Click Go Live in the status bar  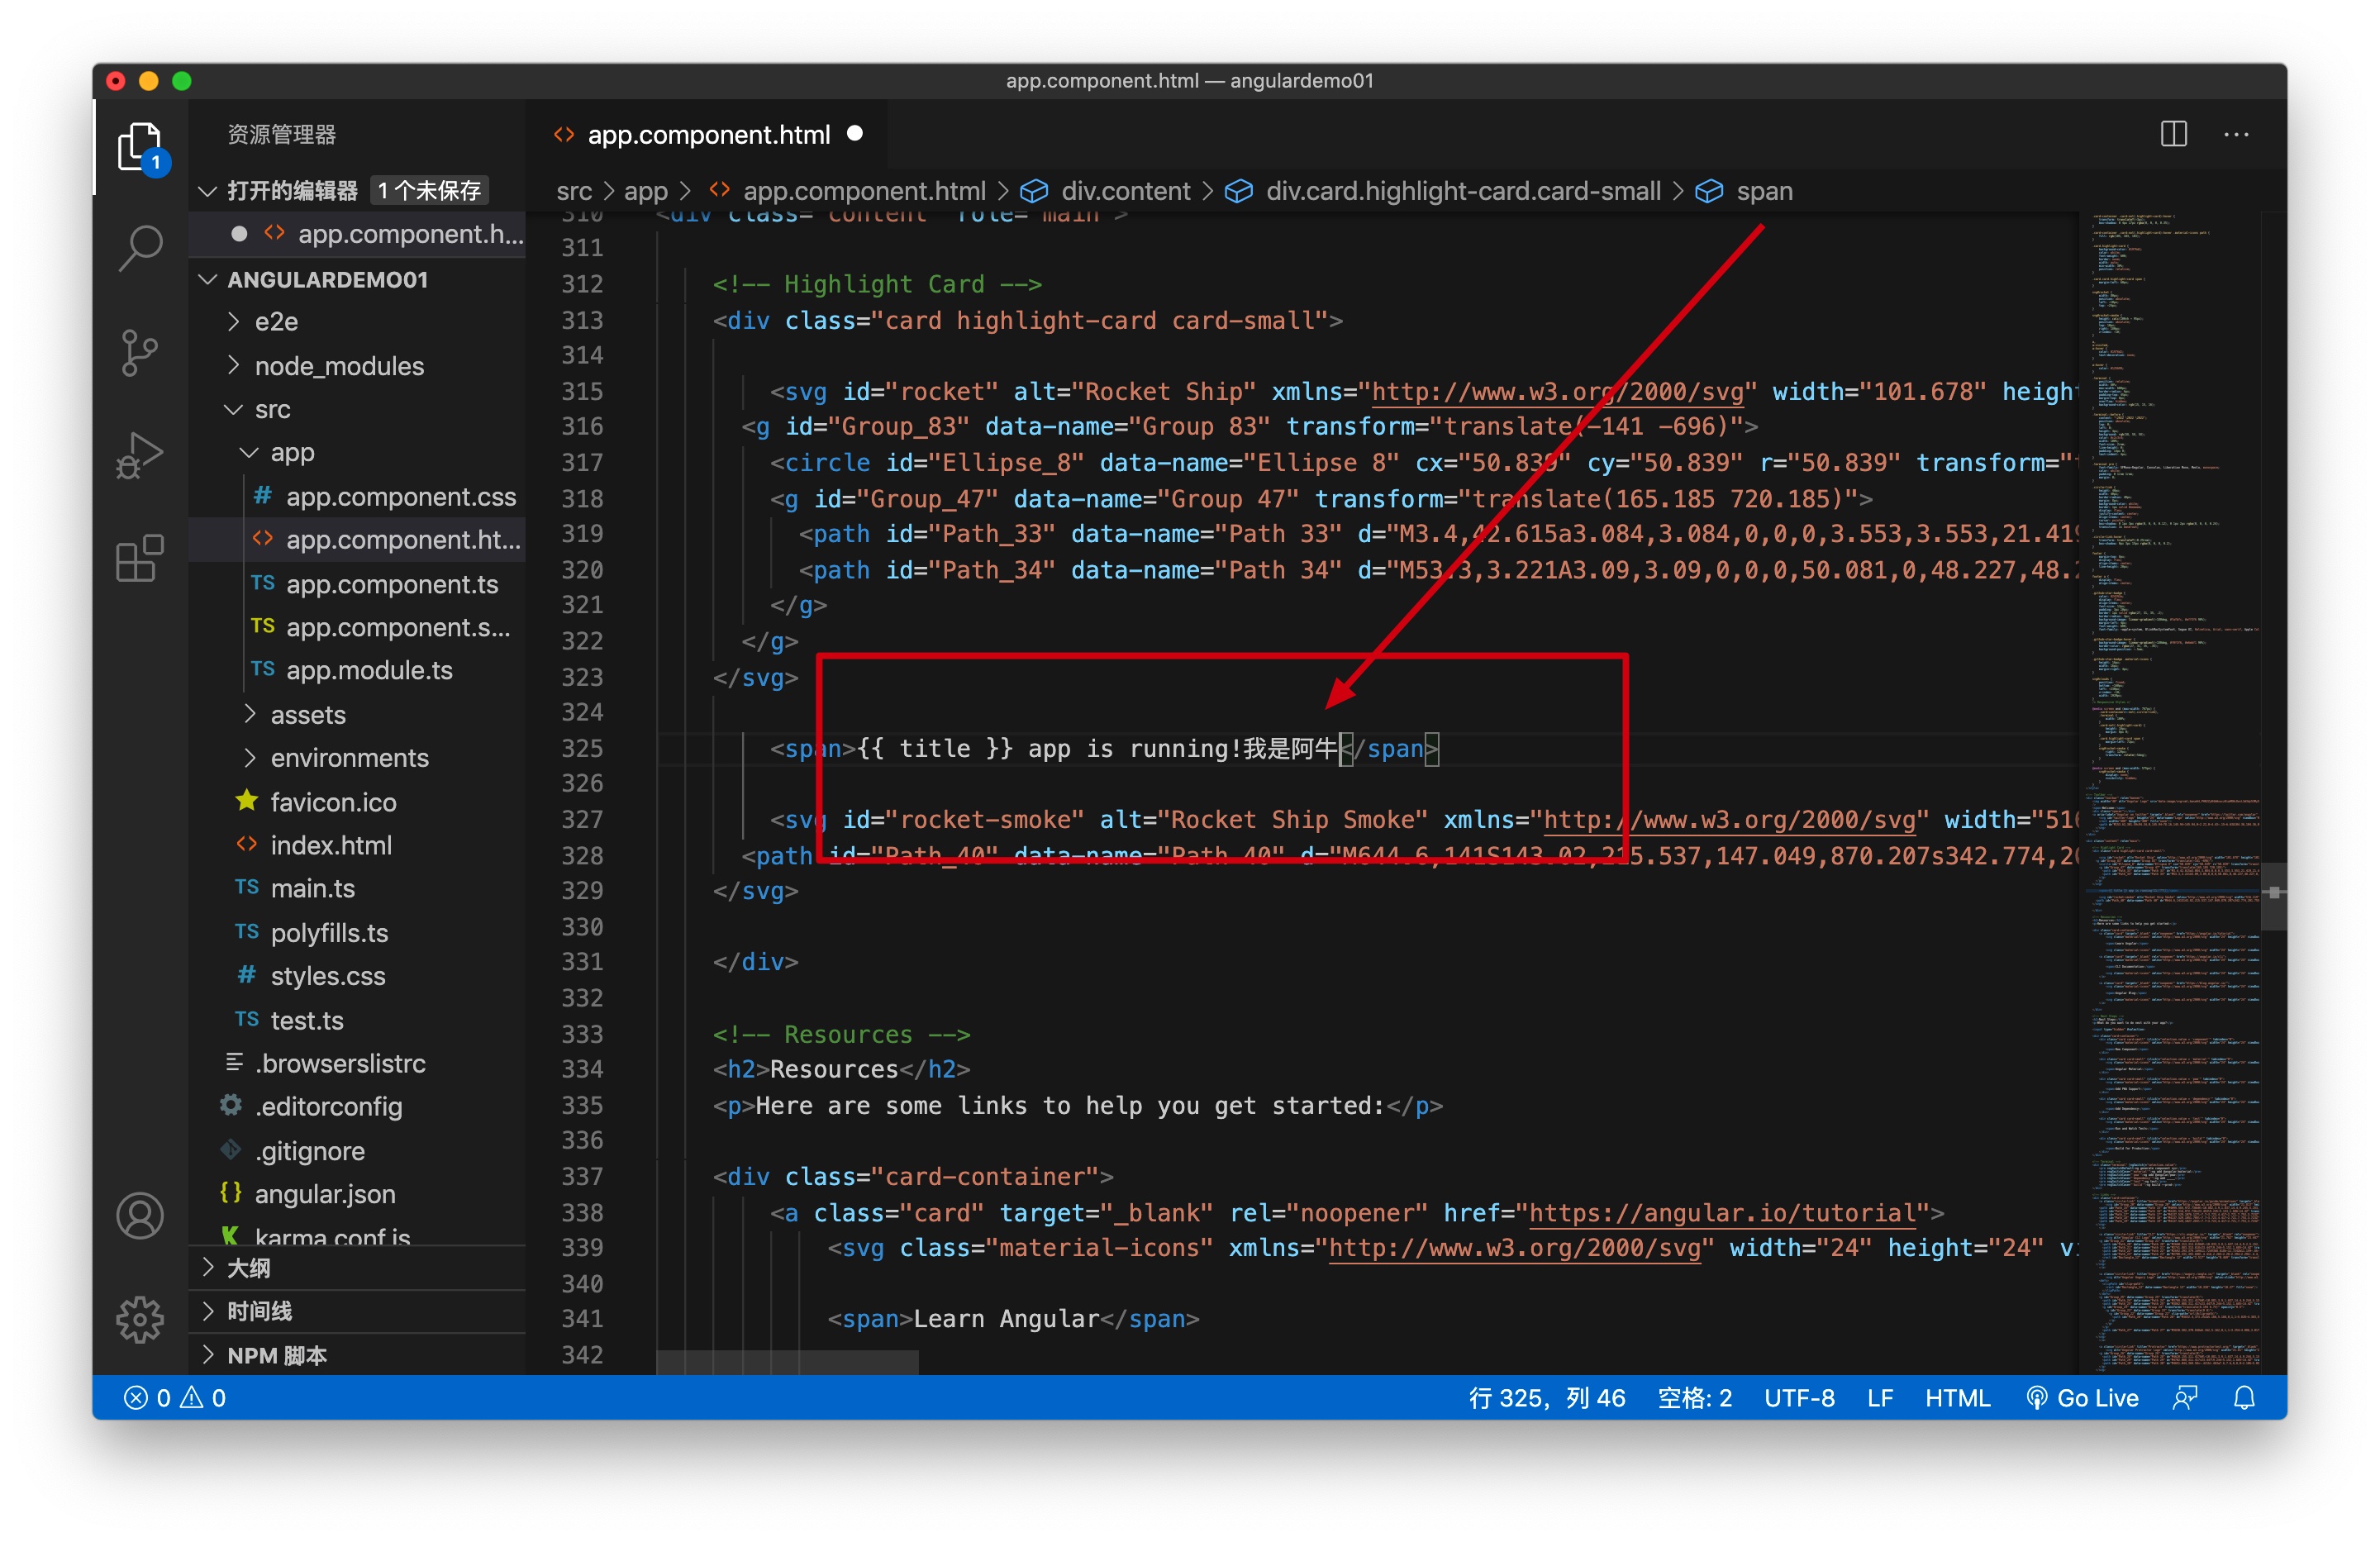click(2083, 1397)
